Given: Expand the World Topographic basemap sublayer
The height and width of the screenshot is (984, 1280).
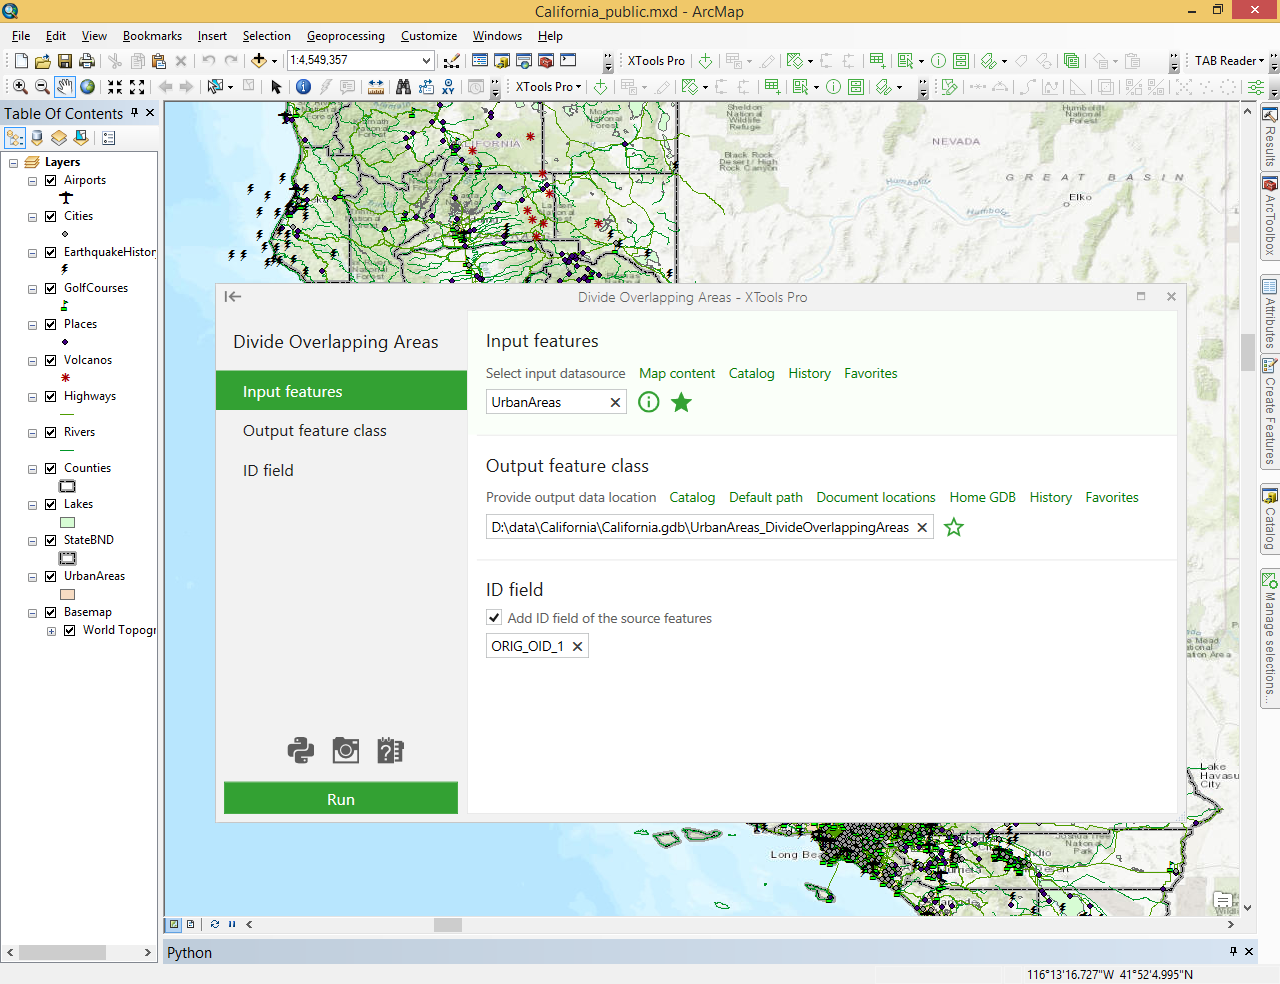Looking at the screenshot, I should (51, 631).
